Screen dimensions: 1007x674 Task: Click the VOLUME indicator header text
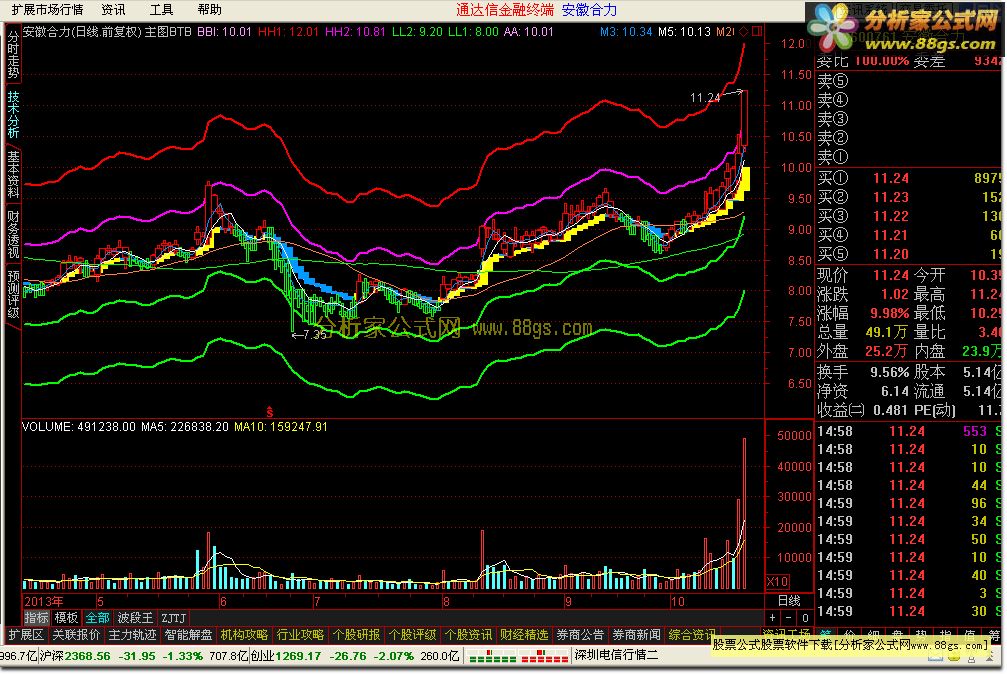pyautogui.click(x=79, y=427)
